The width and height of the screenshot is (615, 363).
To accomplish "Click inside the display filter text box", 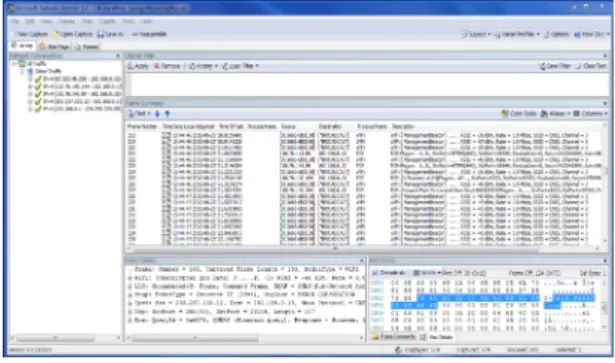I will (369, 84).
